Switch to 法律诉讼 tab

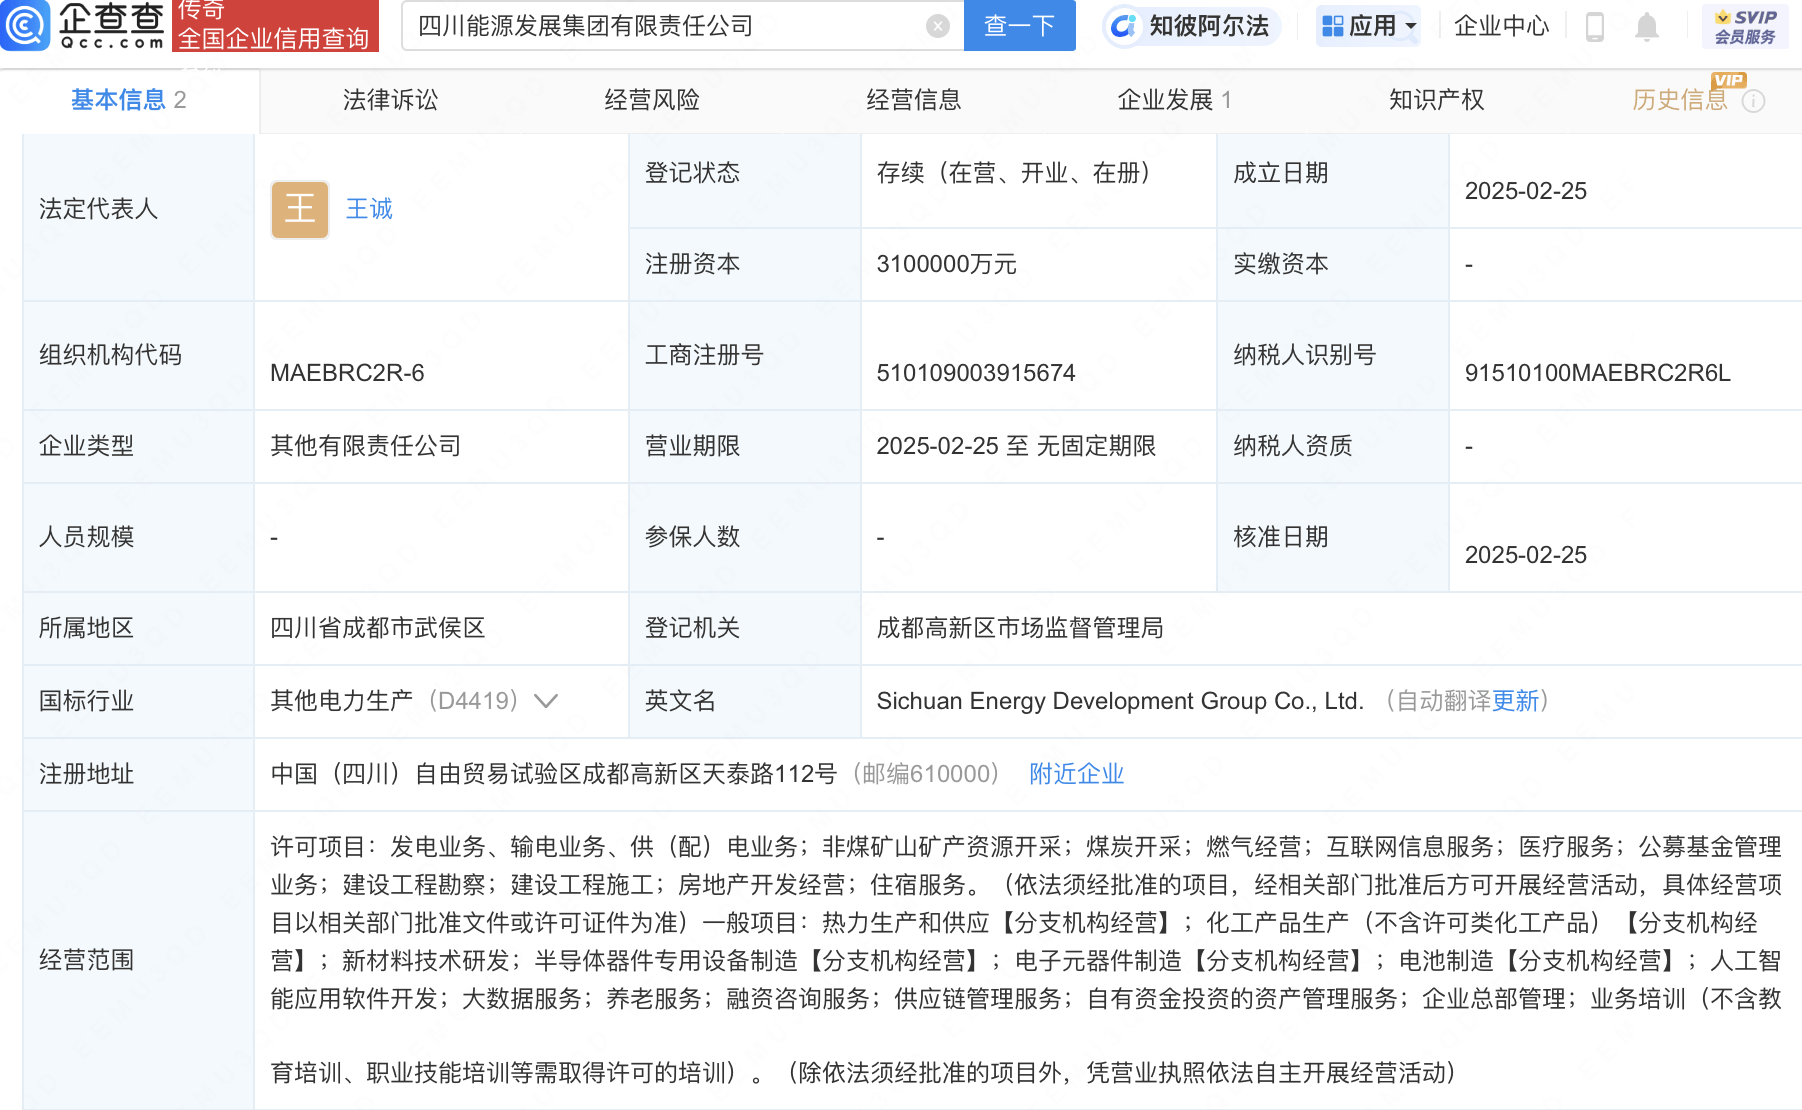[390, 100]
